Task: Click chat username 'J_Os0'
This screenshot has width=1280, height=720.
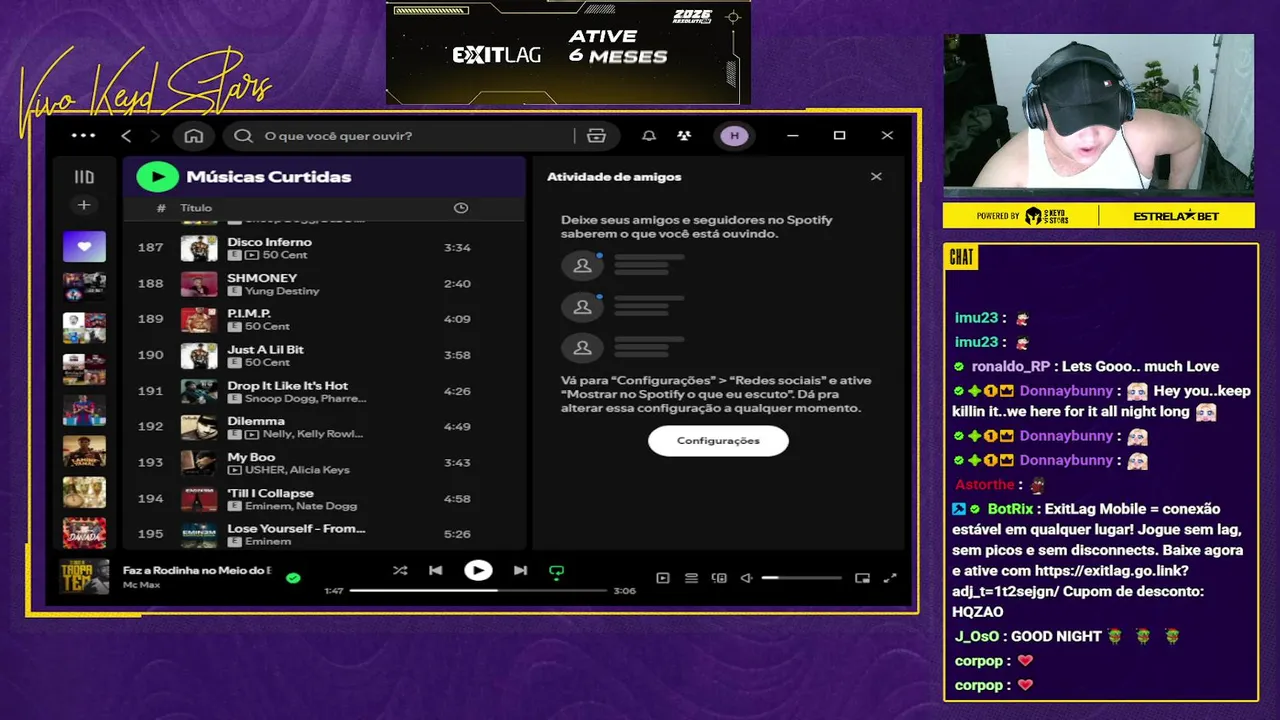Action: point(977,637)
